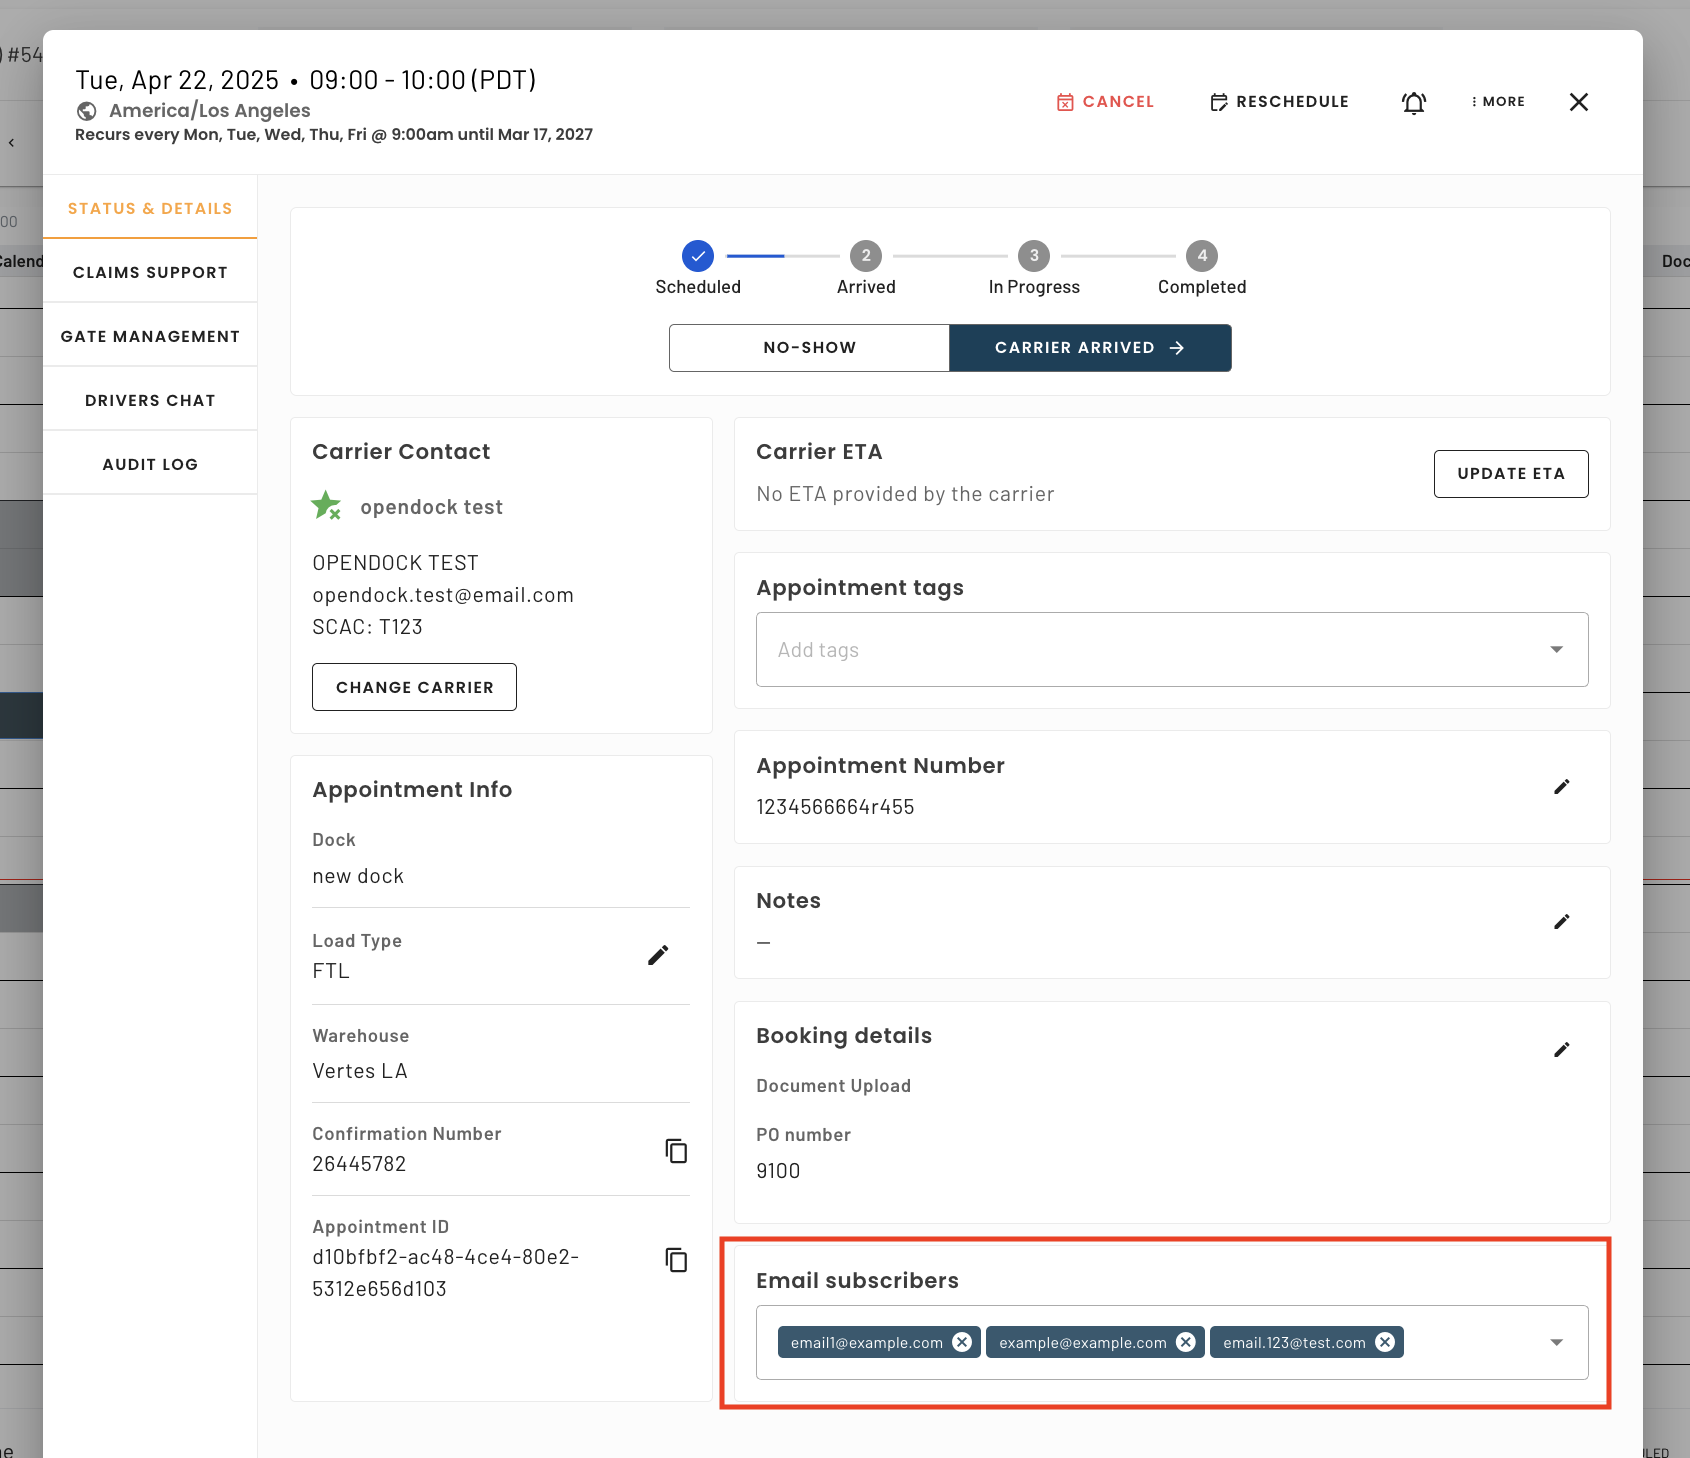Click the notification bell icon
The height and width of the screenshot is (1458, 1690).
[1413, 103]
